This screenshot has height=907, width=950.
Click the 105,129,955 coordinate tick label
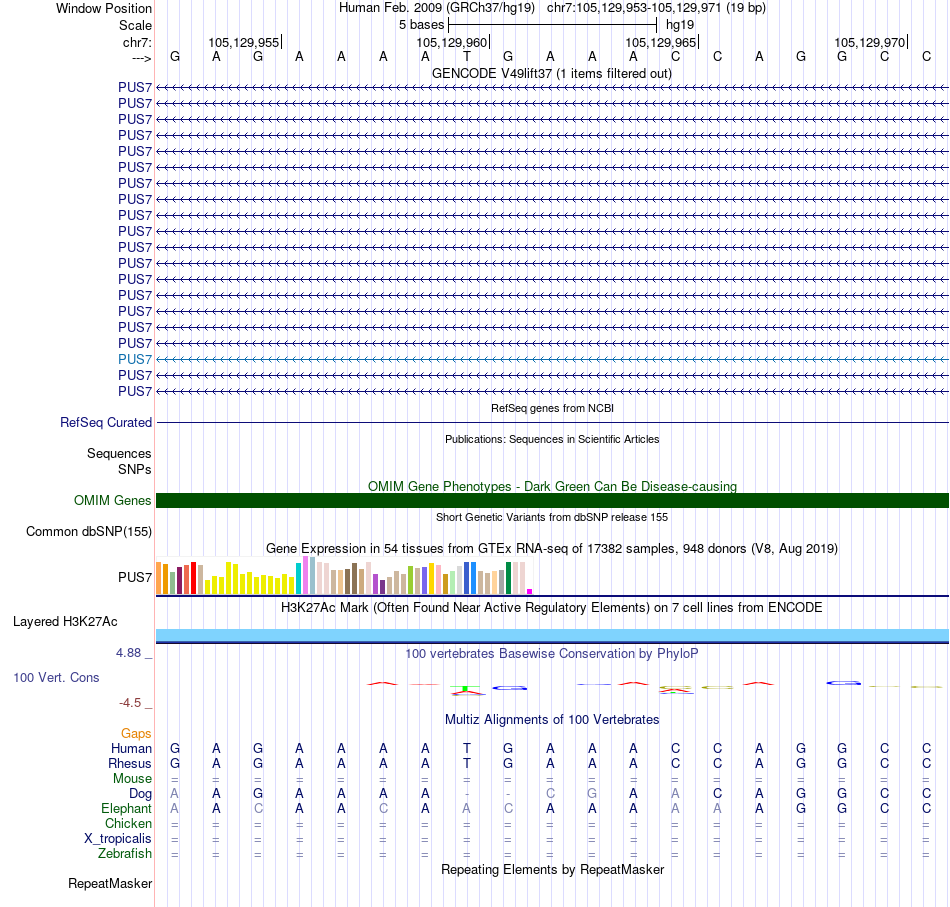point(244,42)
